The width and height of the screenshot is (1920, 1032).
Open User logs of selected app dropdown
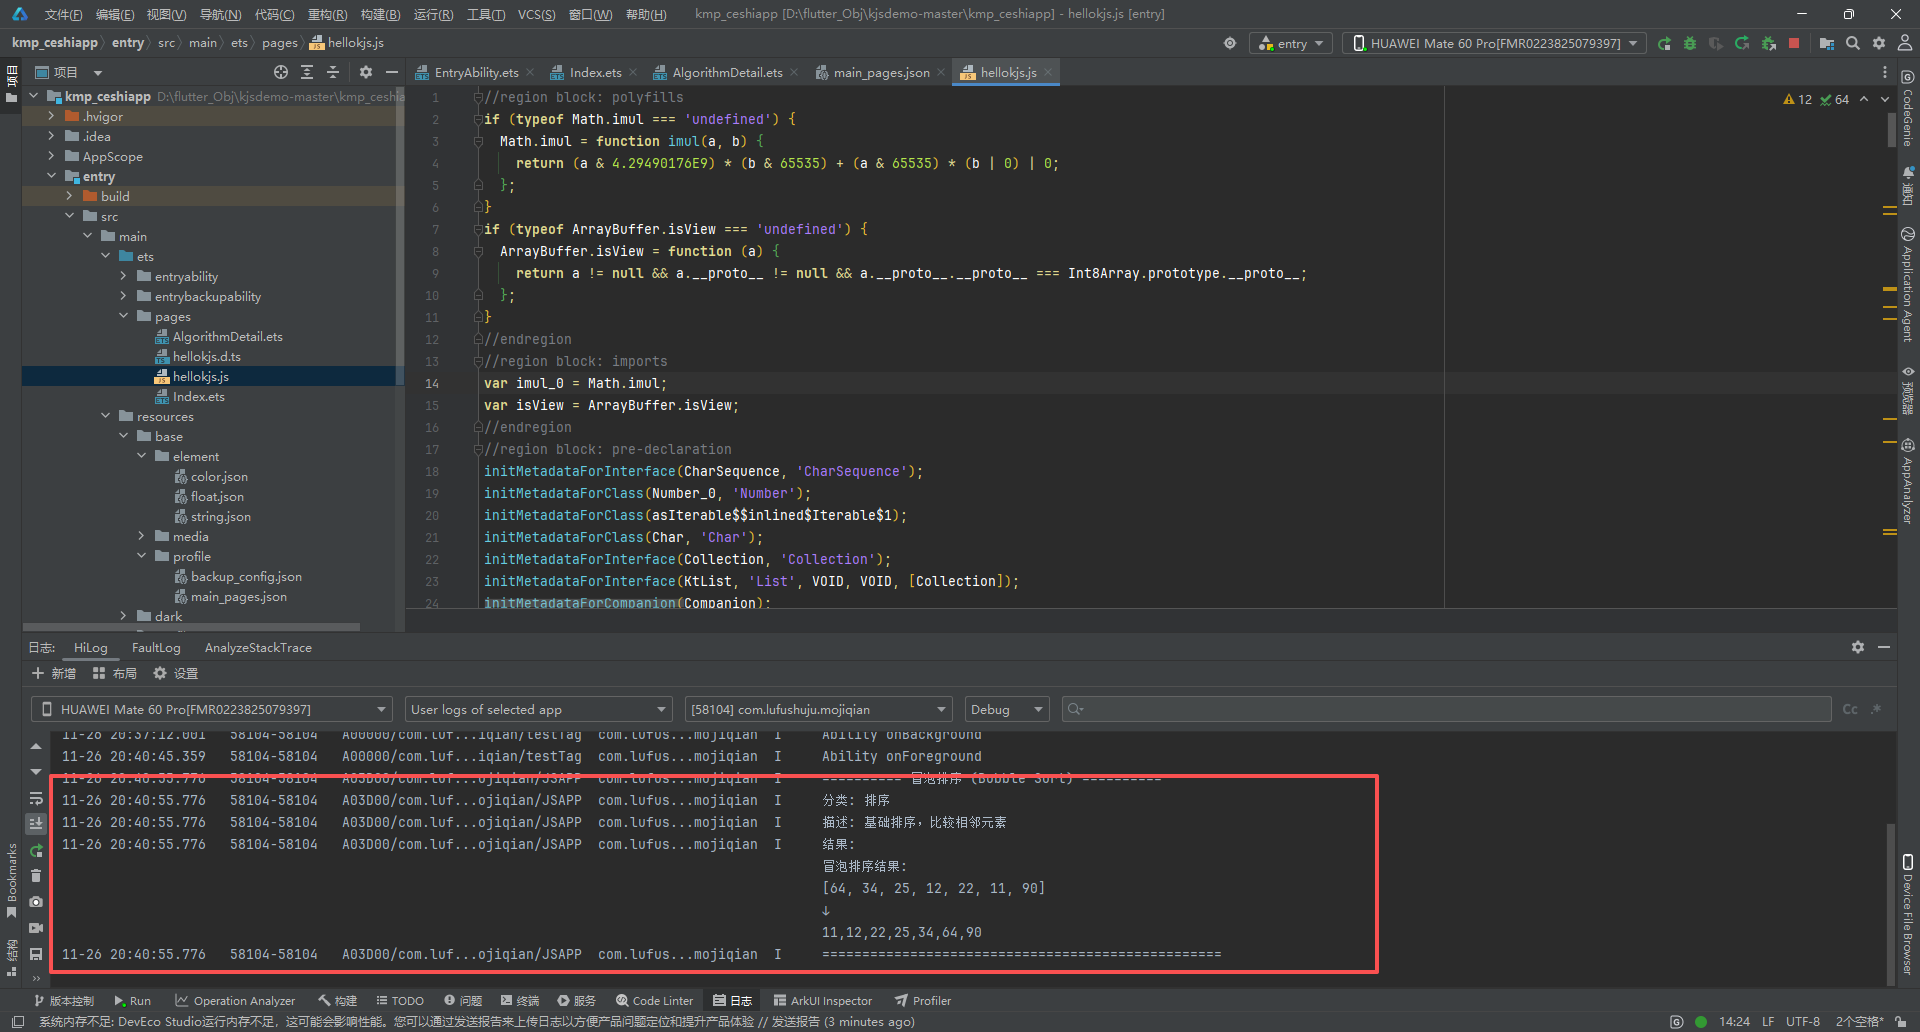coord(538,709)
